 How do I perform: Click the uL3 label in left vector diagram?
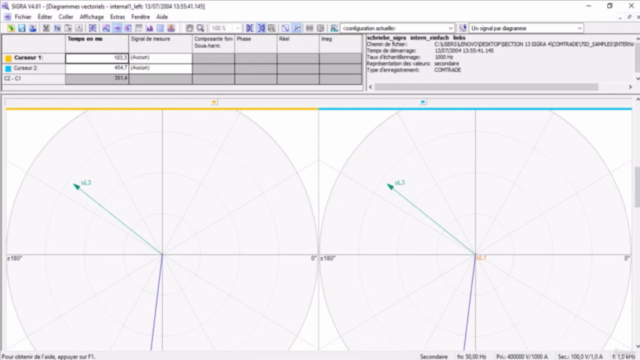pos(86,182)
